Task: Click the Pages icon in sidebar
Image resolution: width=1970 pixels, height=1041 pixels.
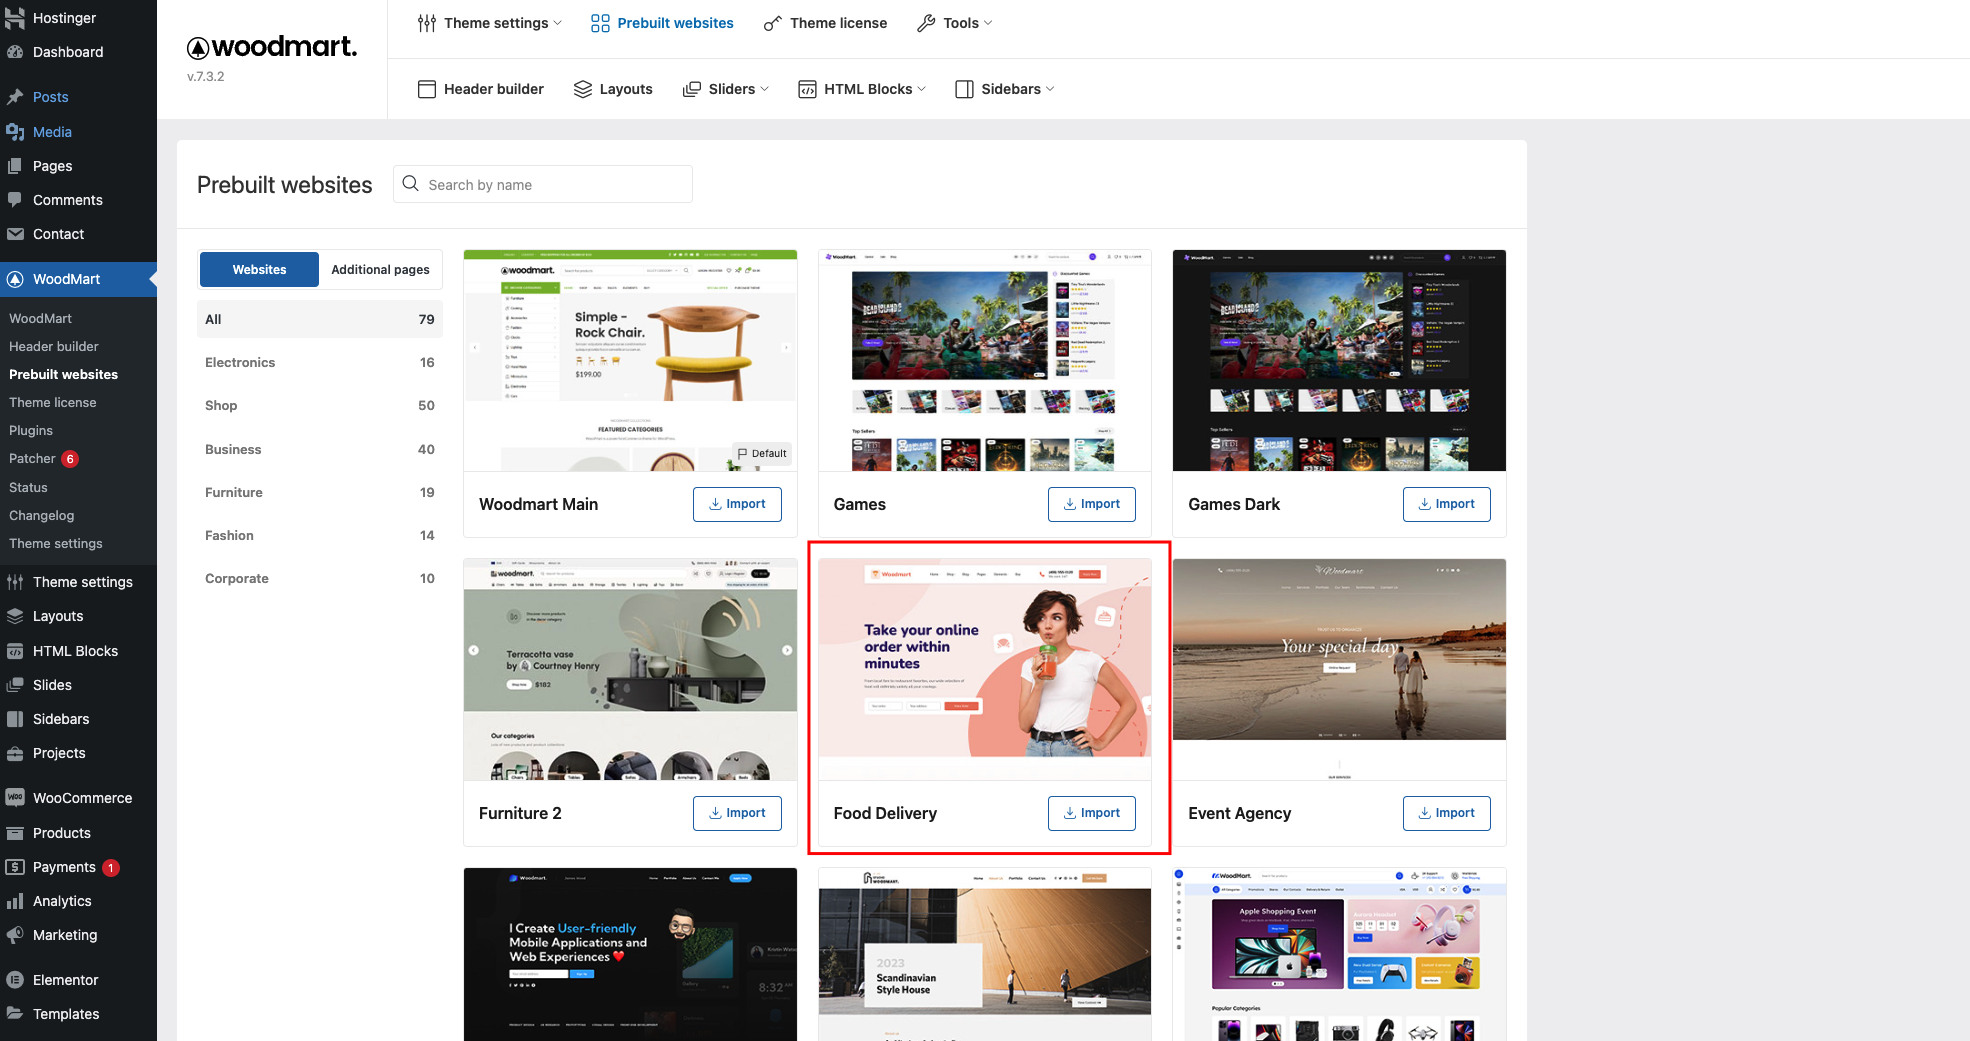Action: click(x=15, y=166)
